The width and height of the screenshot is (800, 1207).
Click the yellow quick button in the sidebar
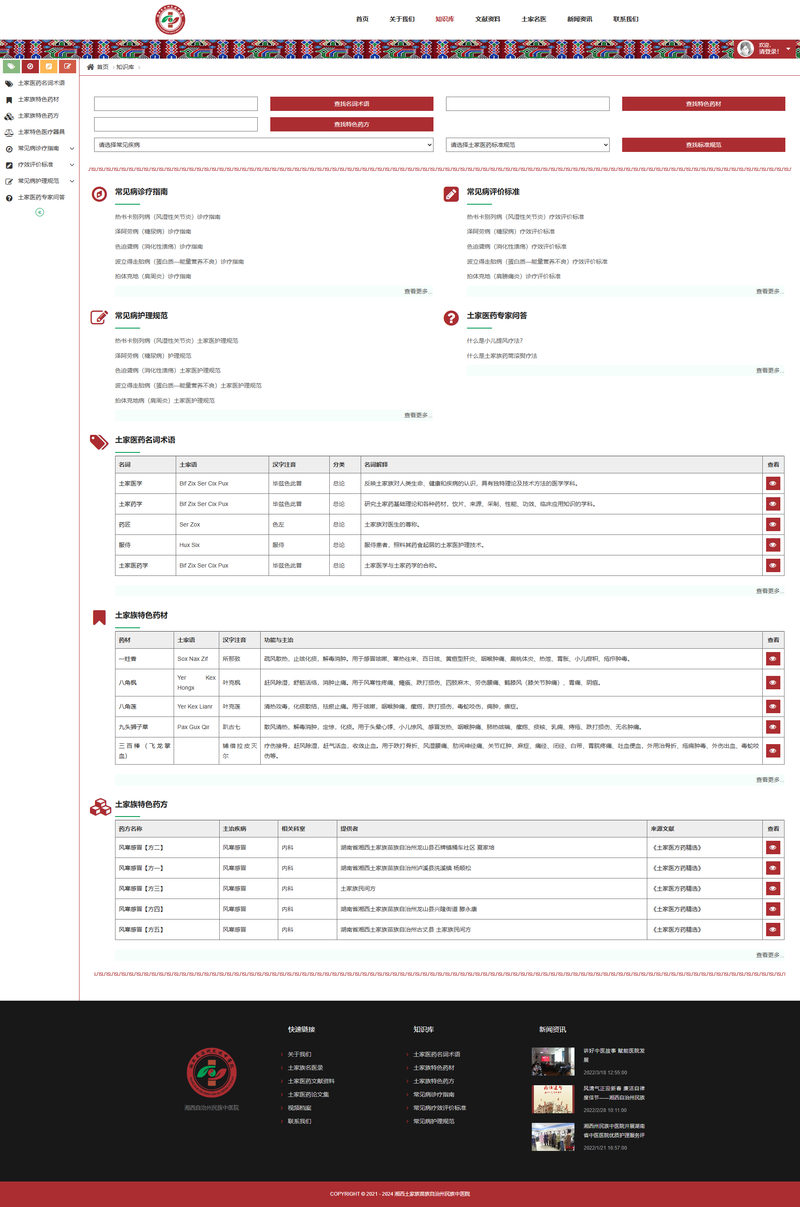click(x=48, y=66)
